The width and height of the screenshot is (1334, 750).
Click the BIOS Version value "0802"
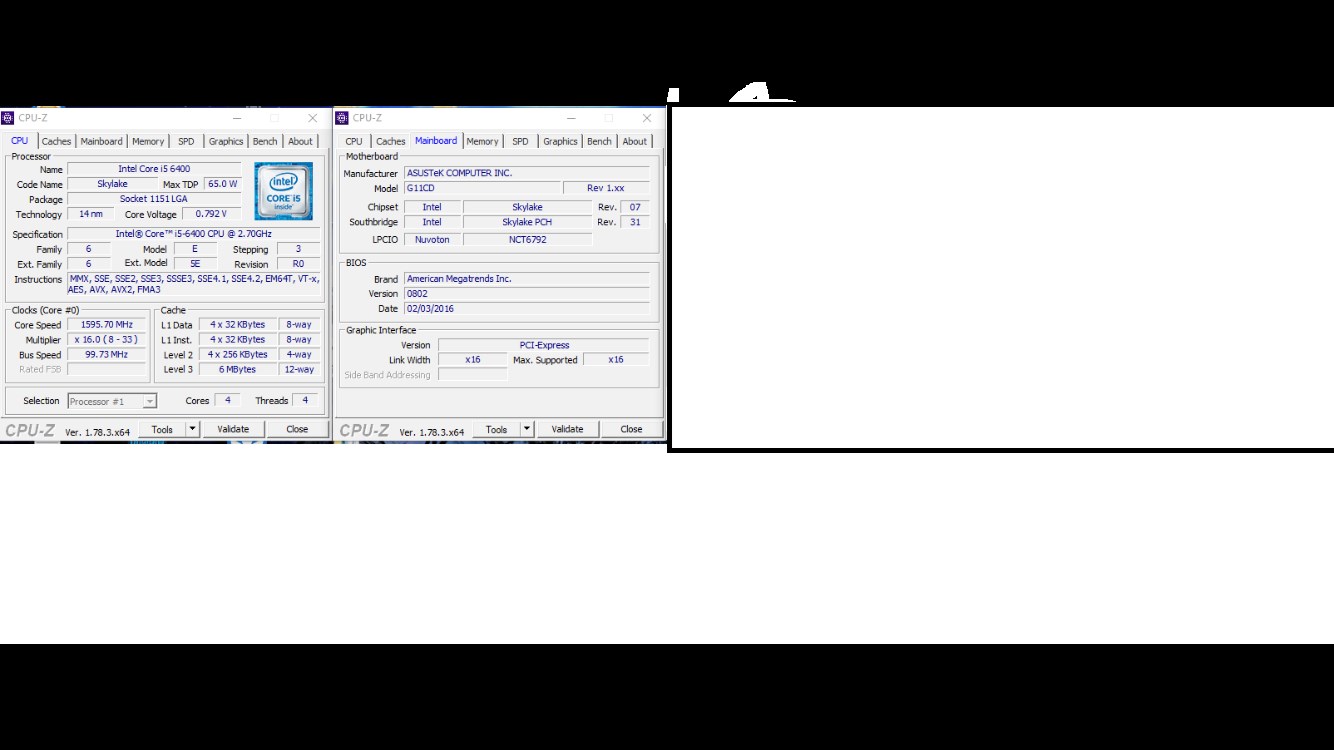coord(527,294)
